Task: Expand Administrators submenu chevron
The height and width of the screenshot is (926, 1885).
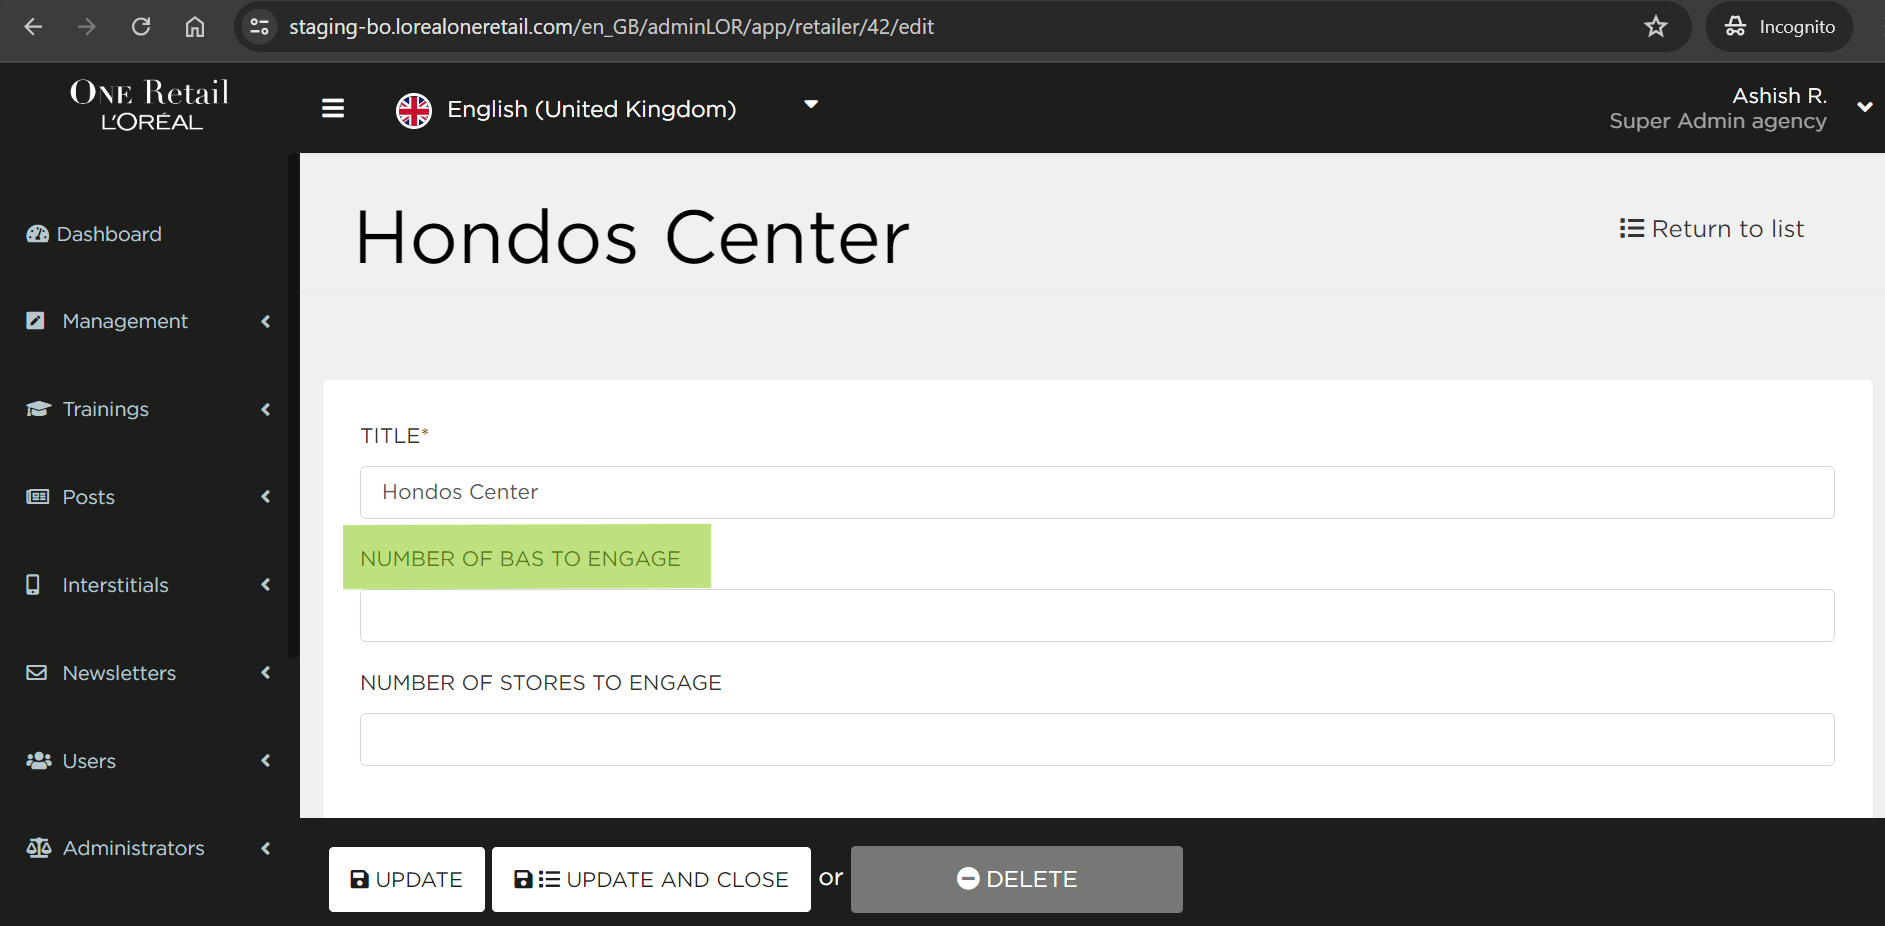Action: [266, 848]
